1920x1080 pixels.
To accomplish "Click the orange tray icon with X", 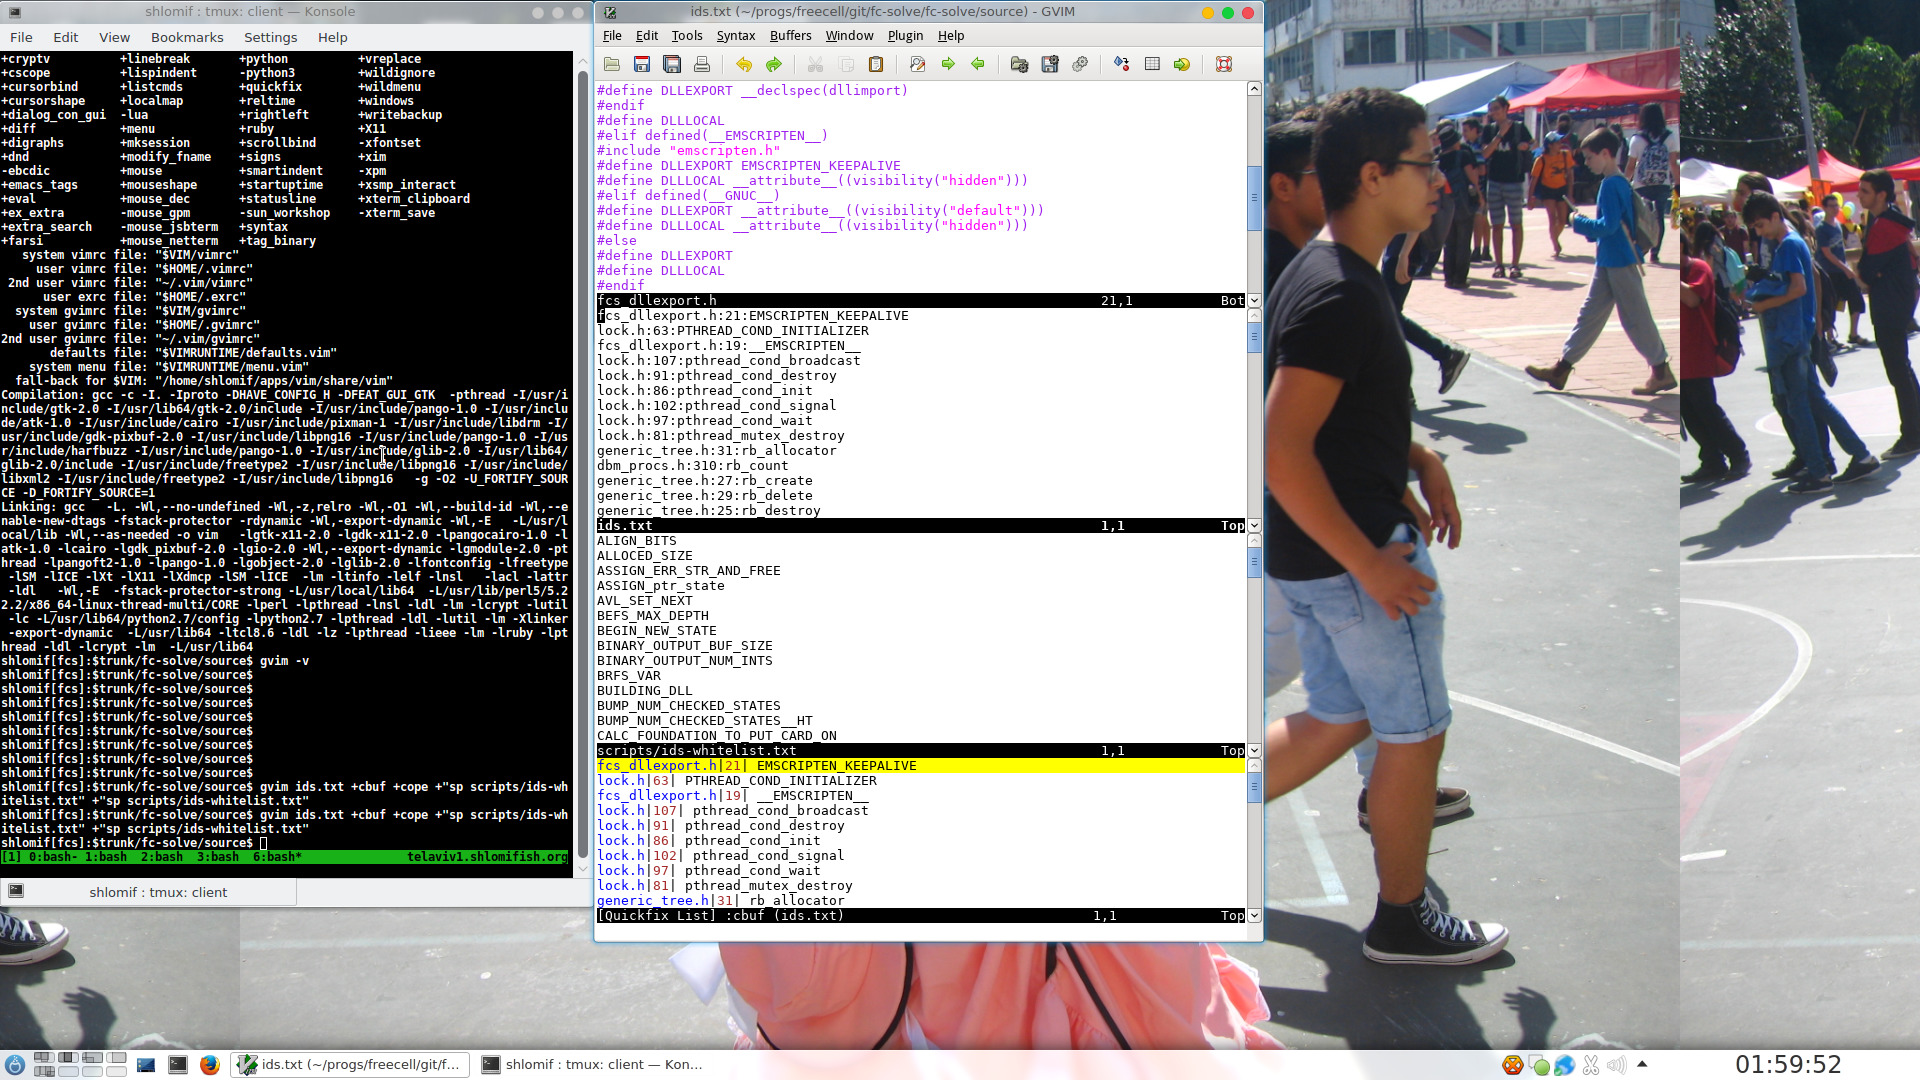I will coord(1513,1066).
